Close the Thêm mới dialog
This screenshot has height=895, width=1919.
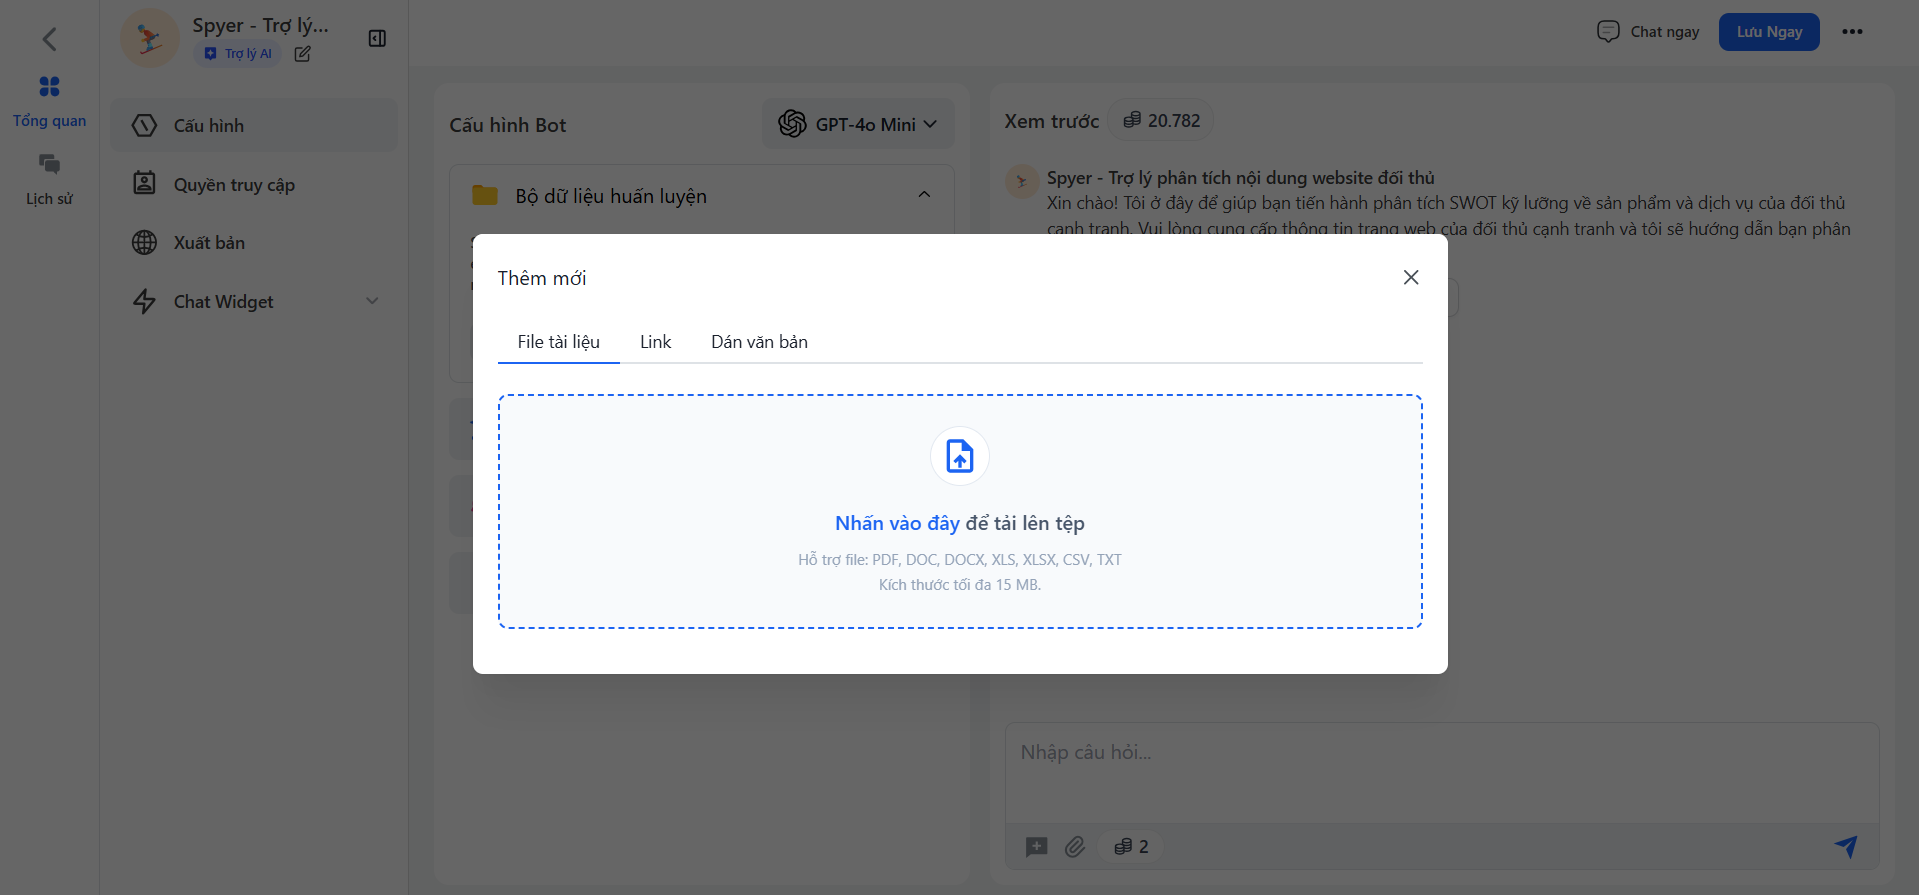tap(1410, 277)
